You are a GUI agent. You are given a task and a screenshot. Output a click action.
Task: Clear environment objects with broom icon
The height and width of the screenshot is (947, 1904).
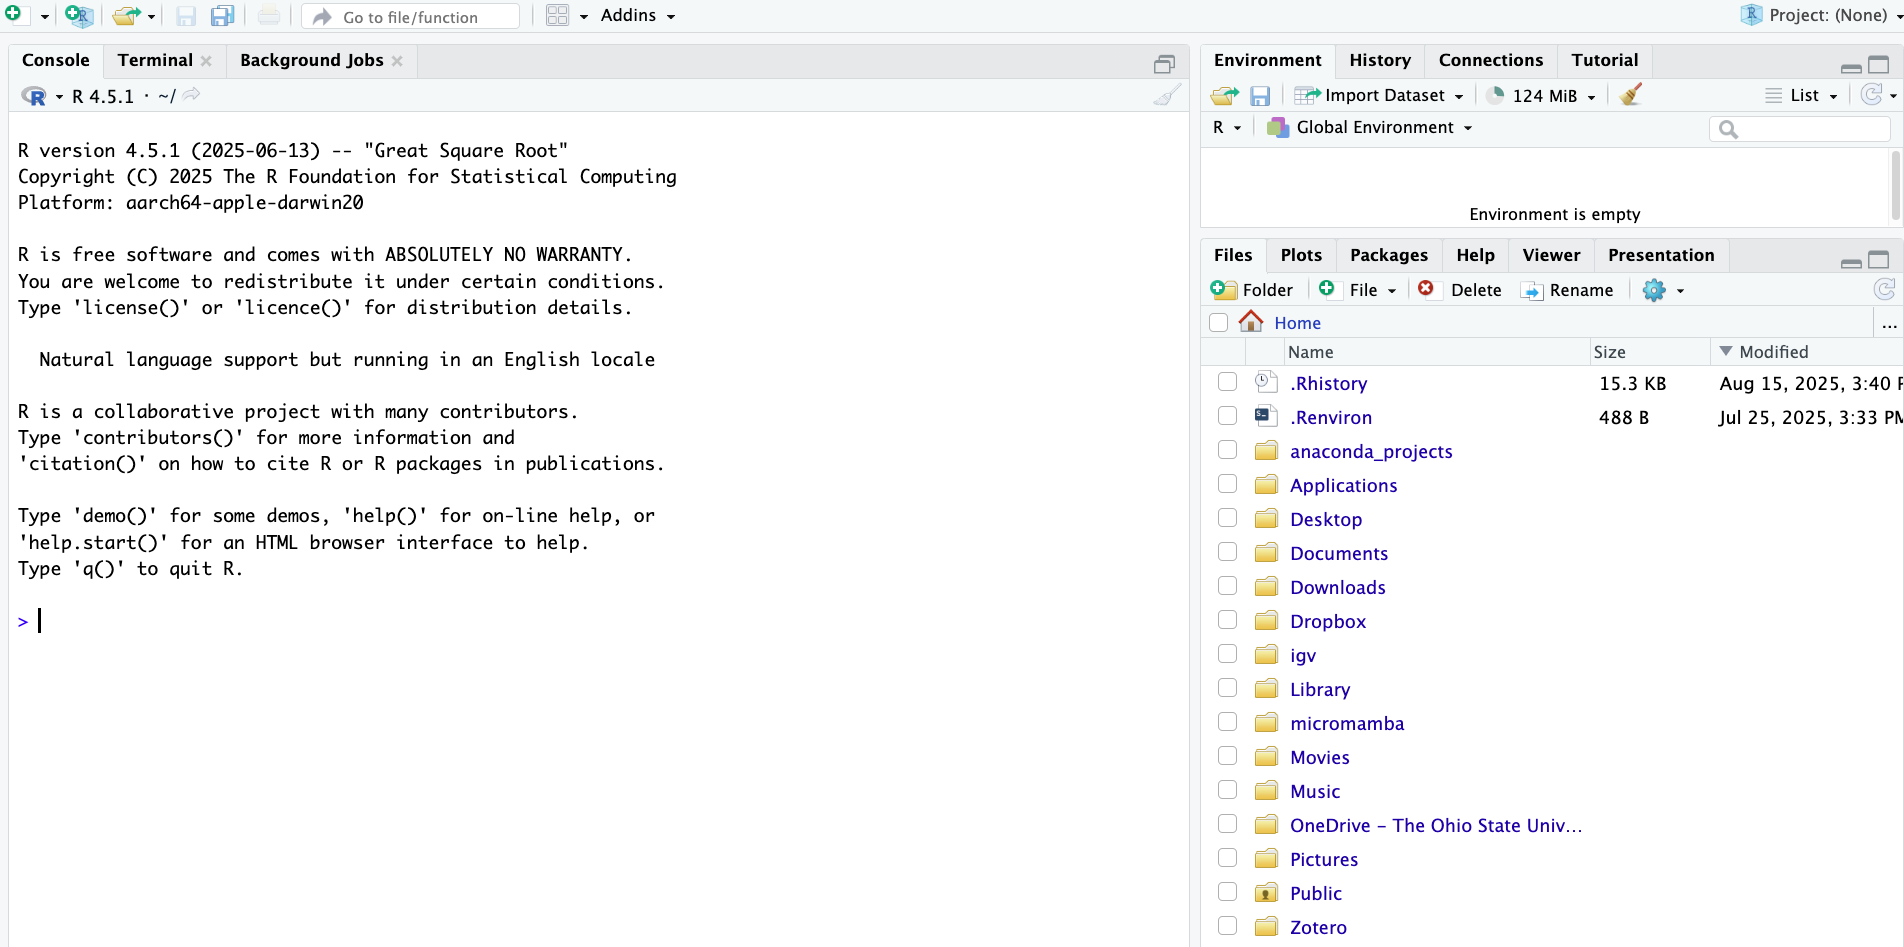1631,95
